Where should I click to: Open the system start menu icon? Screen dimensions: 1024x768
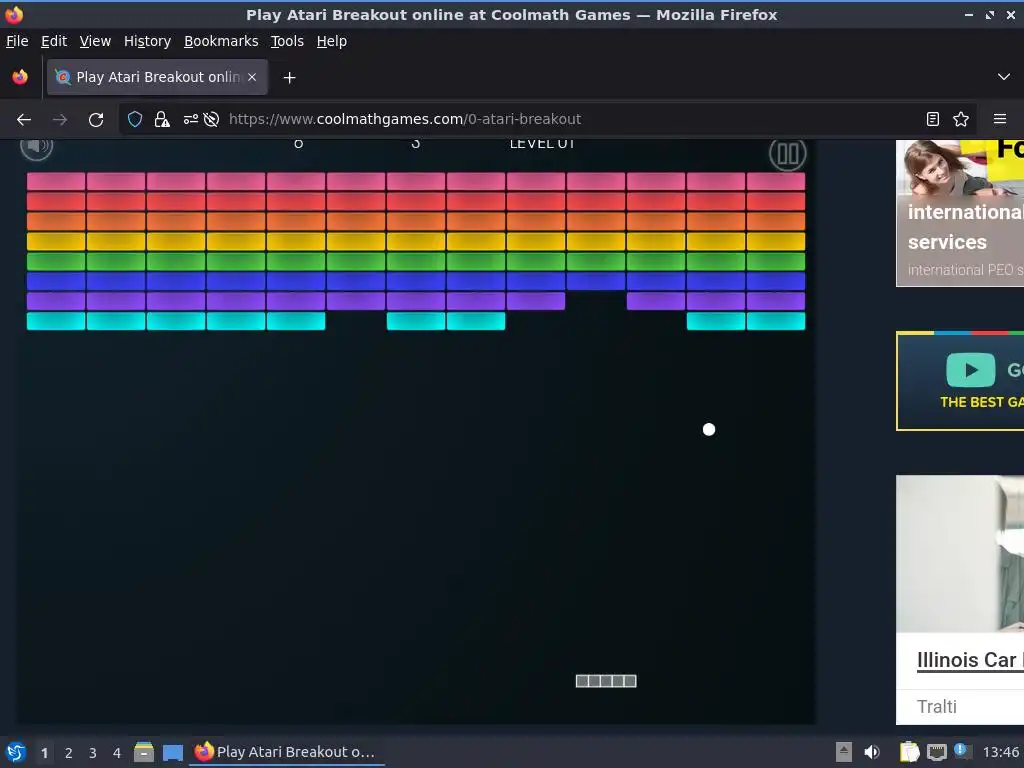pos(16,752)
